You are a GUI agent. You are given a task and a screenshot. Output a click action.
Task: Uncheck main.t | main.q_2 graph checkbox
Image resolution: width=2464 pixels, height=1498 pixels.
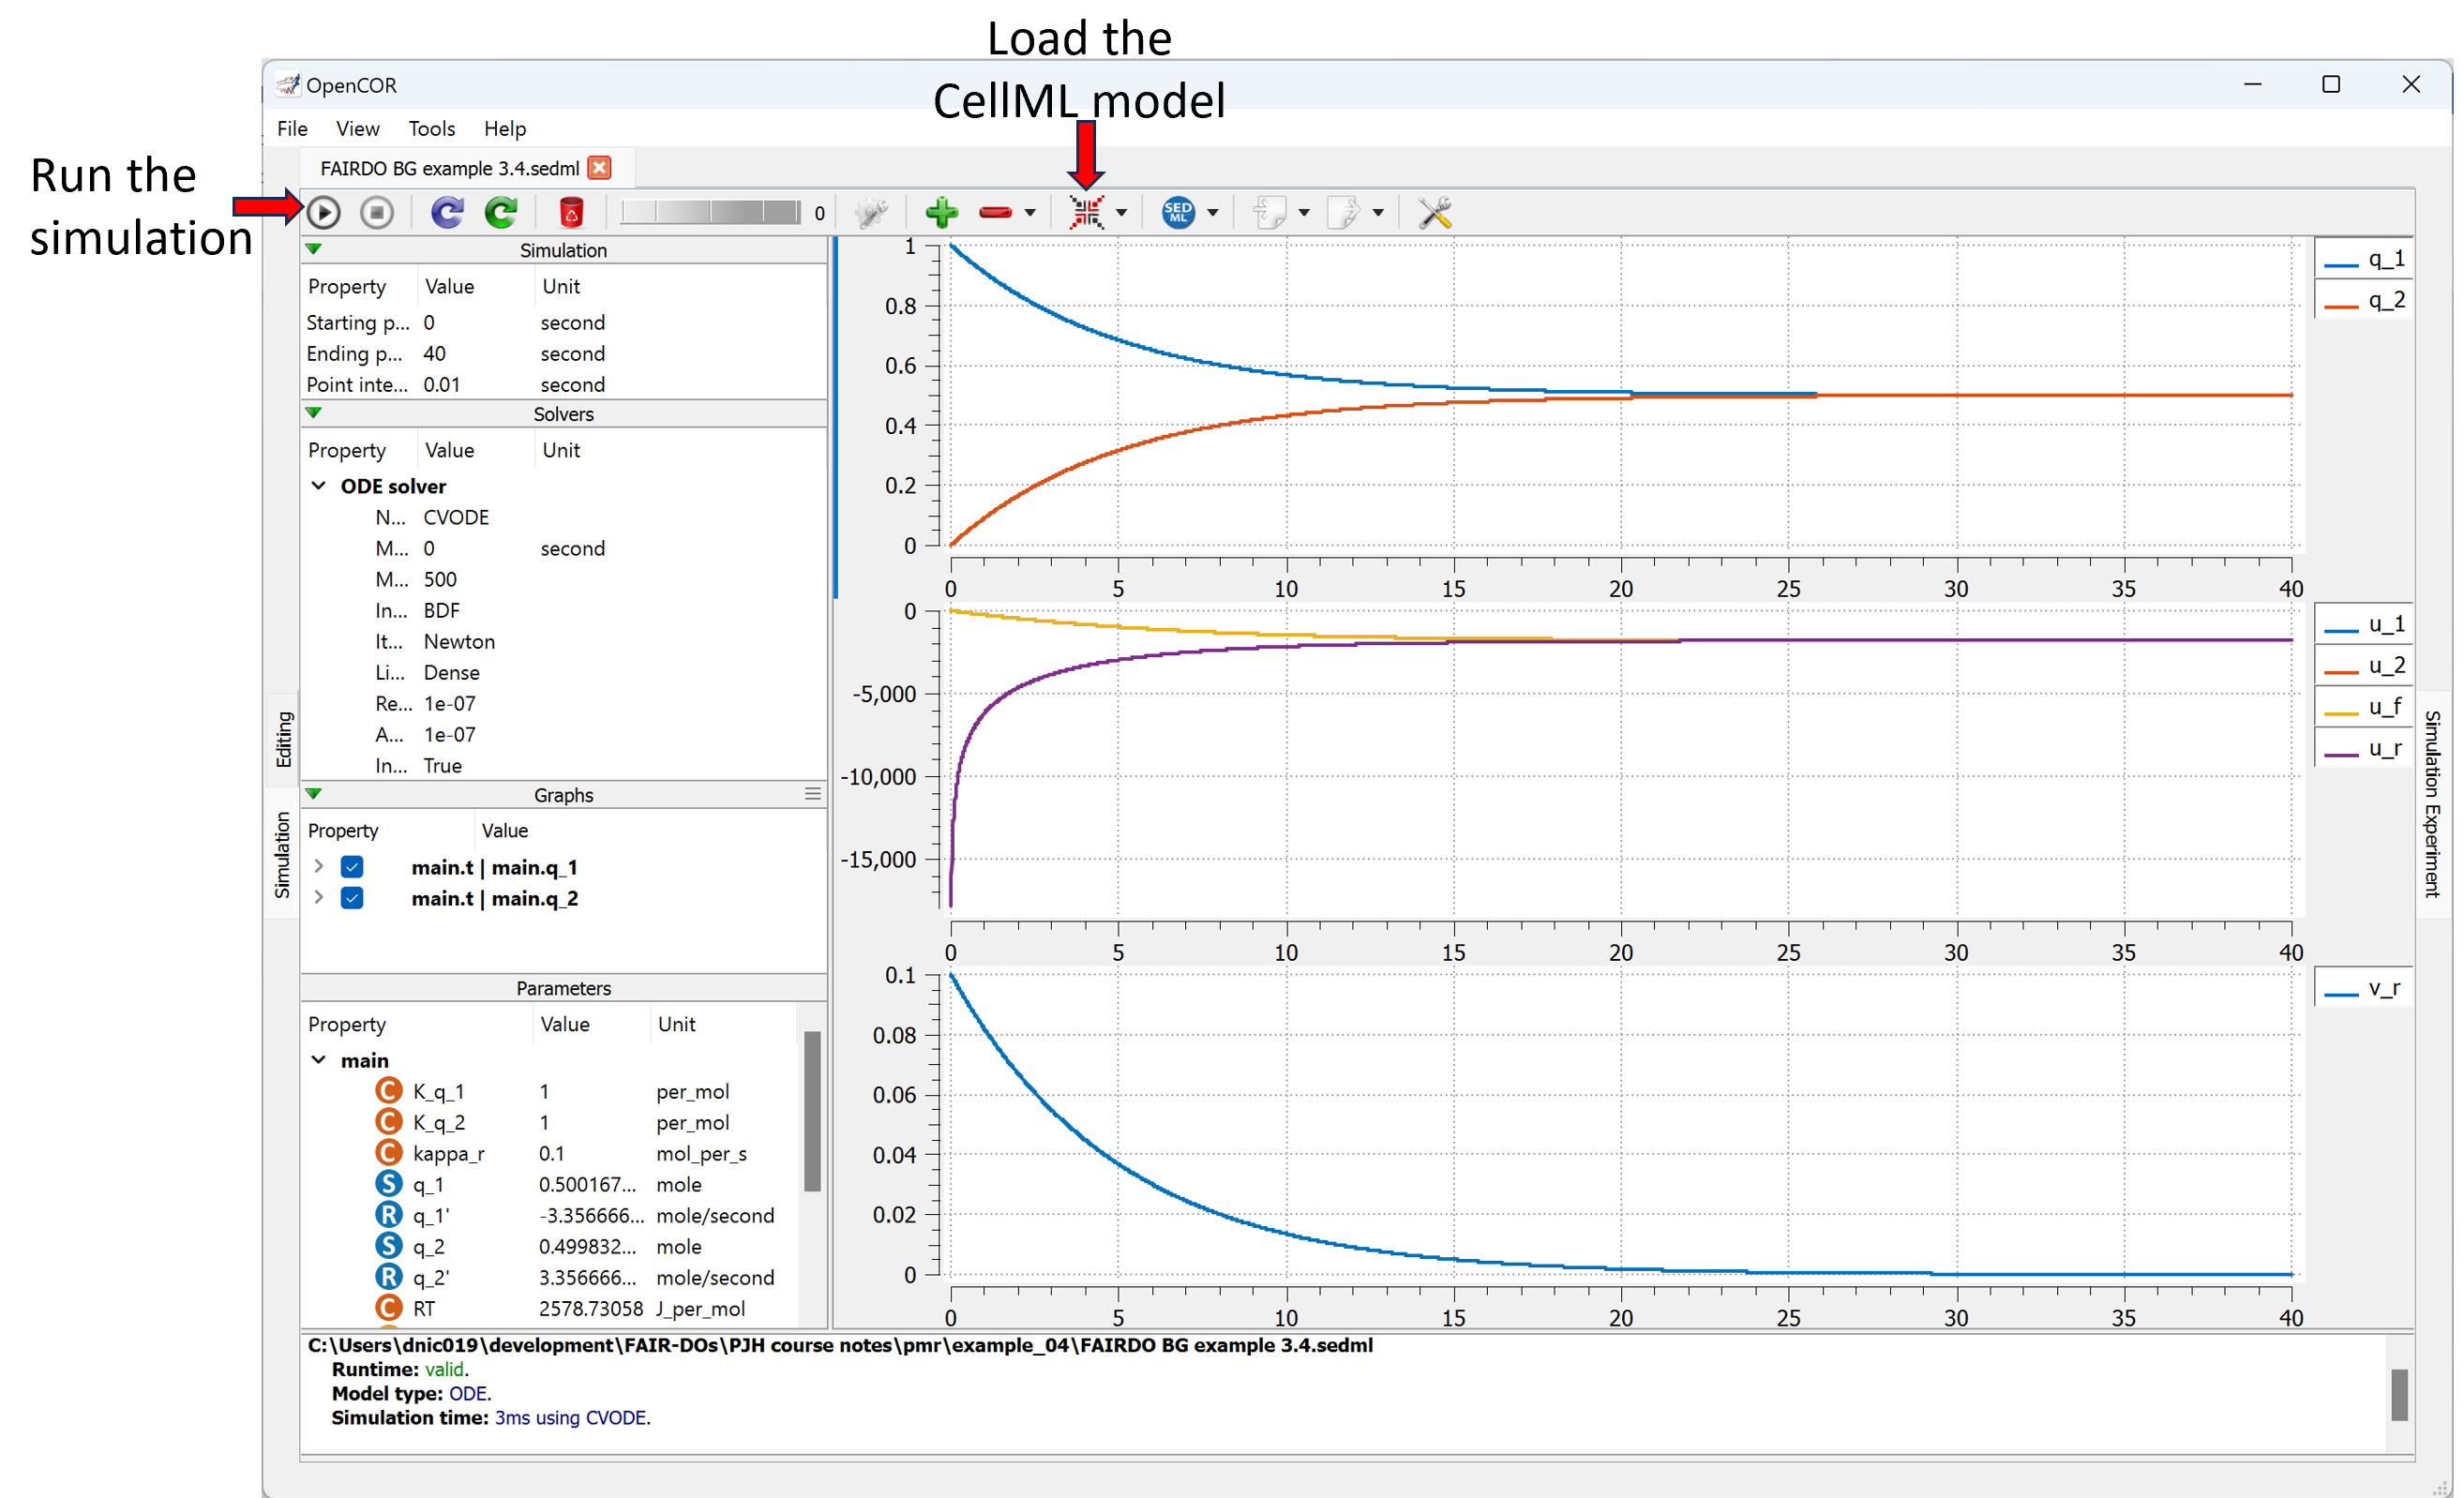[352, 898]
